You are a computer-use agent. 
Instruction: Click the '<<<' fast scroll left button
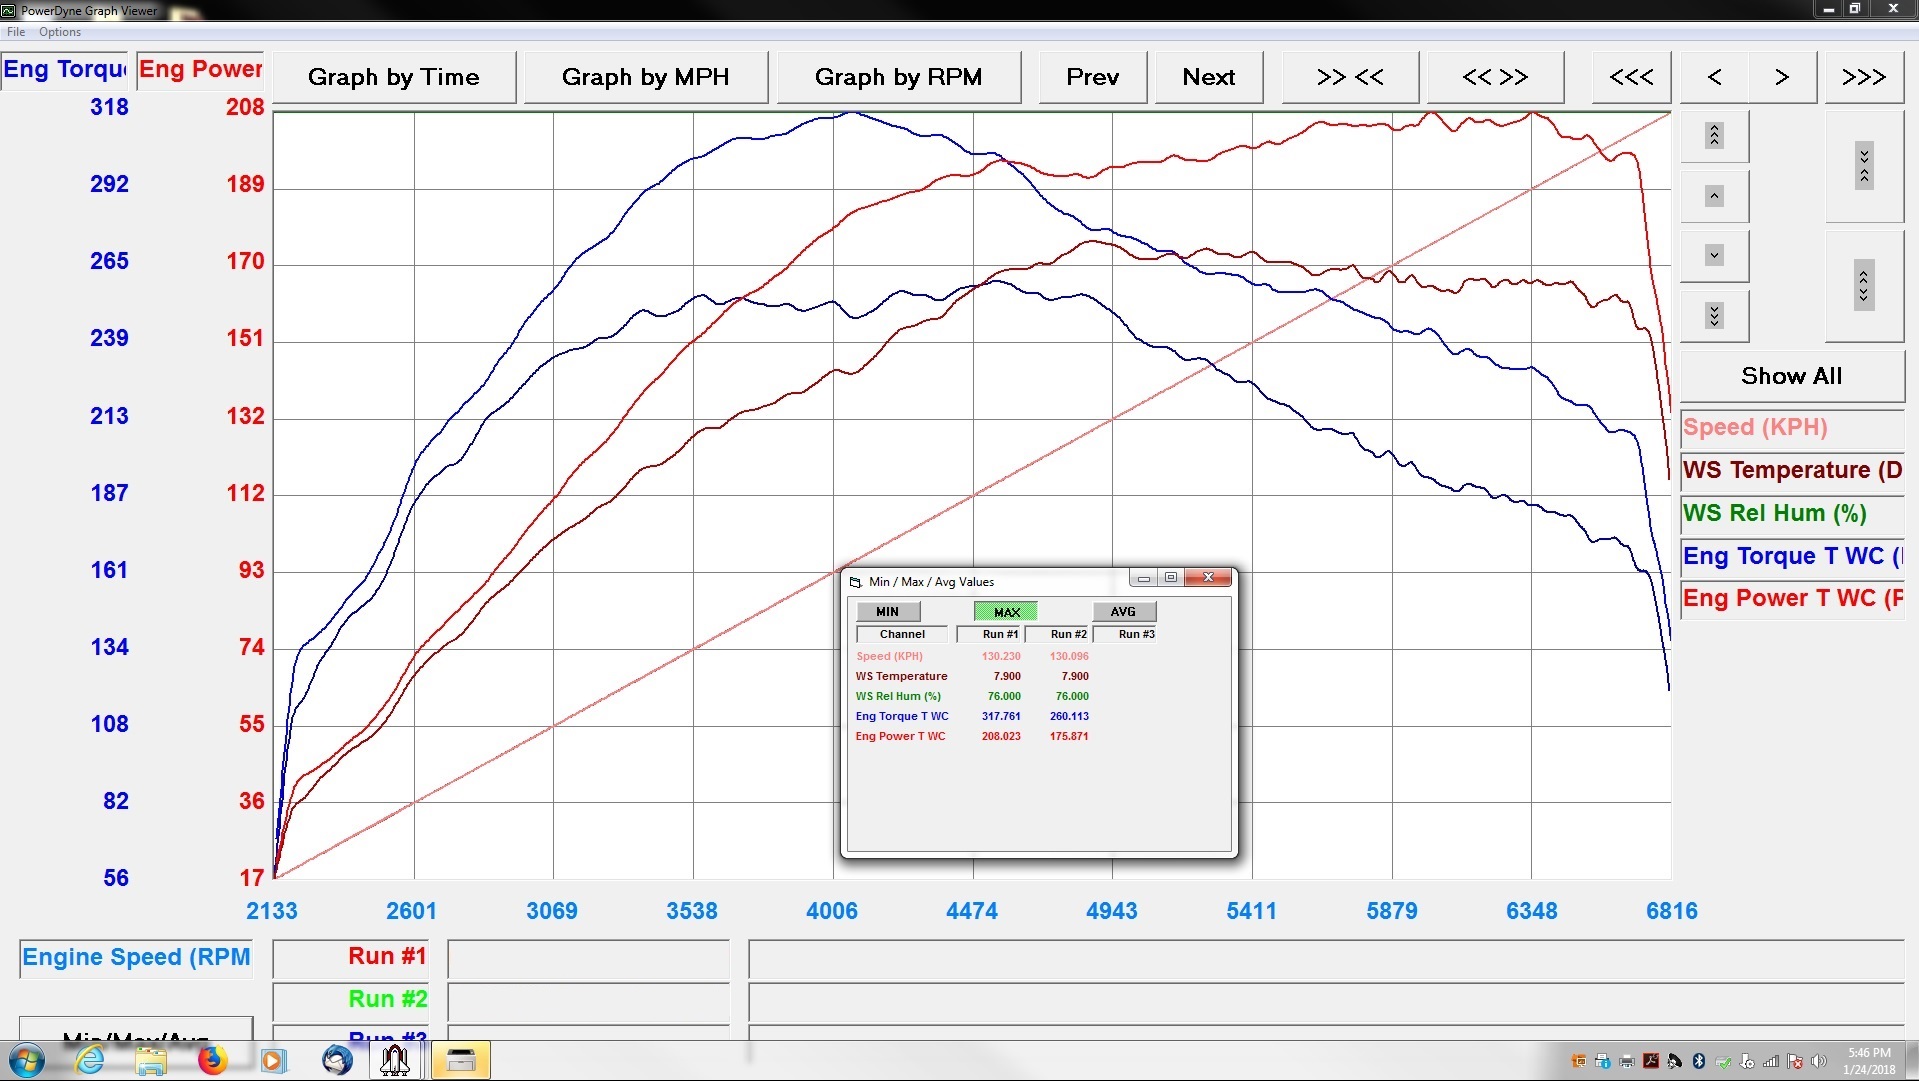[1631, 77]
